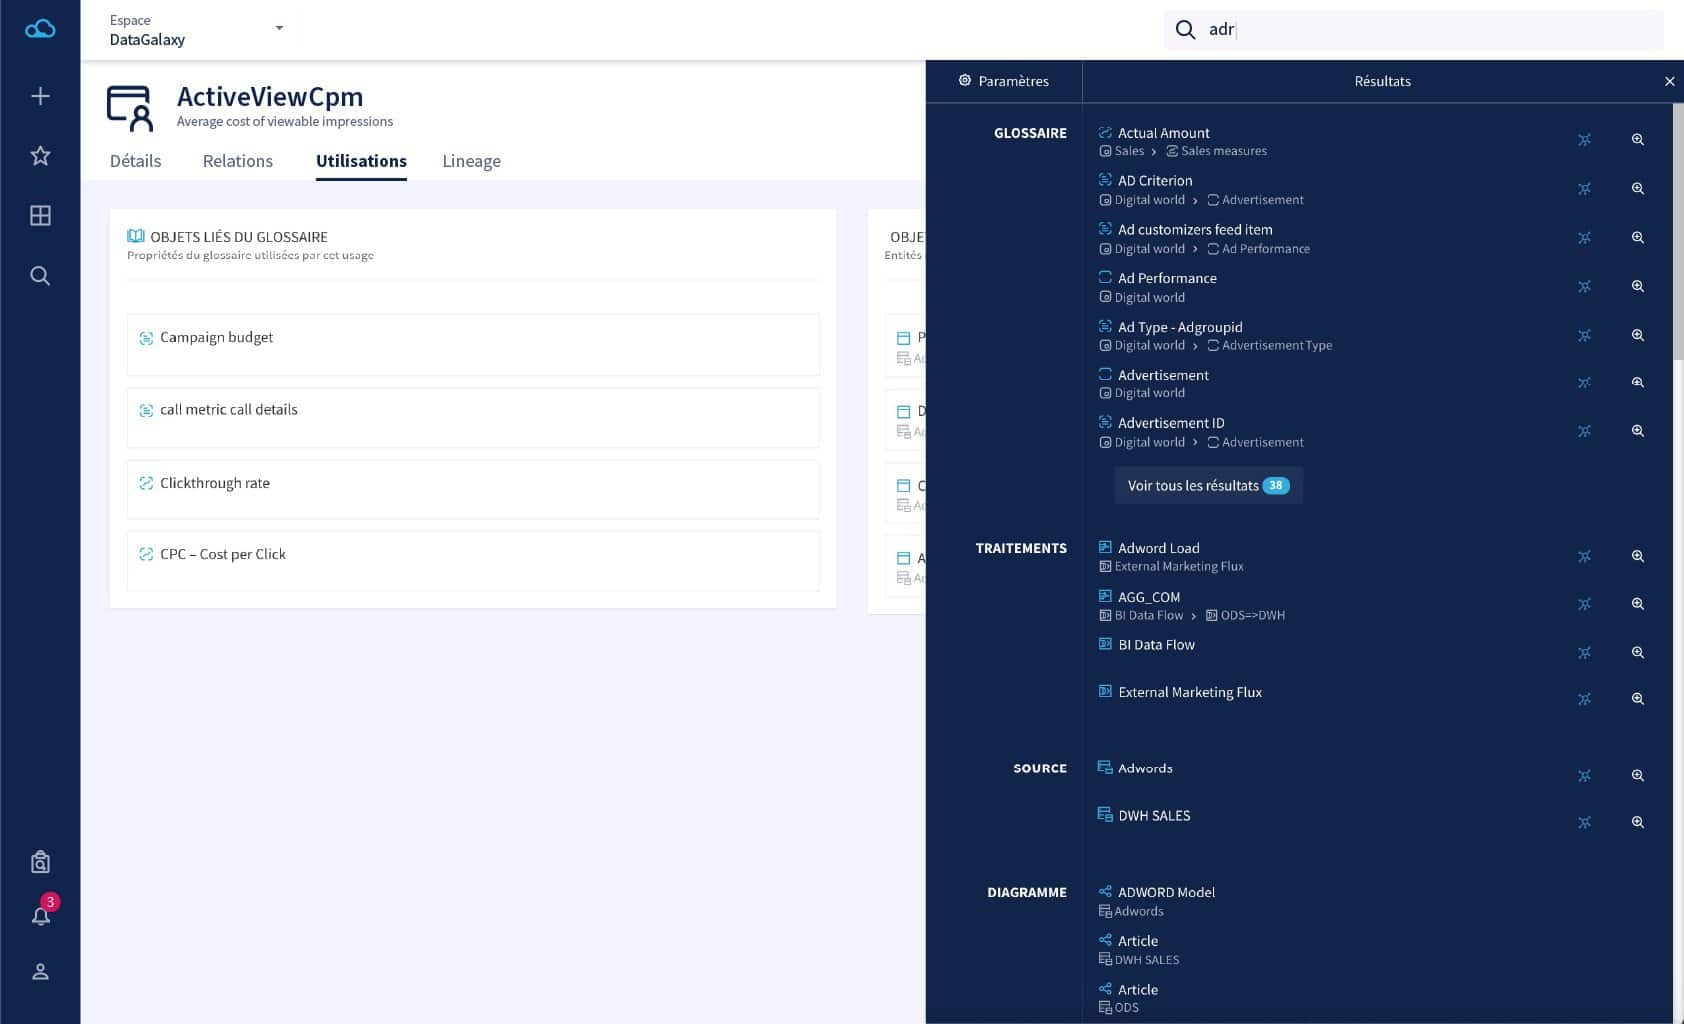Click zoom preview icon for Adword Load
Screen dimensions: 1684x1024
click(1637, 556)
